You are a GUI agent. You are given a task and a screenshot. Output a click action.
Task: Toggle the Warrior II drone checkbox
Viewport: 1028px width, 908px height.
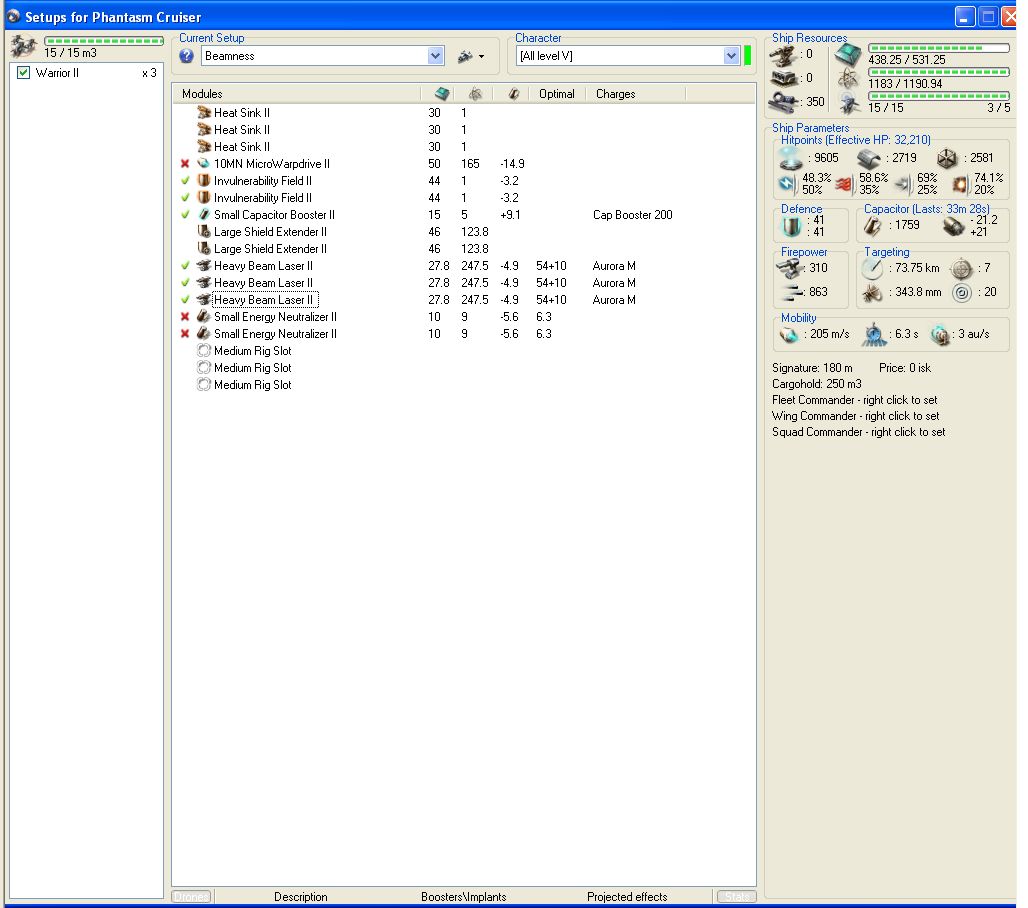pos(24,73)
